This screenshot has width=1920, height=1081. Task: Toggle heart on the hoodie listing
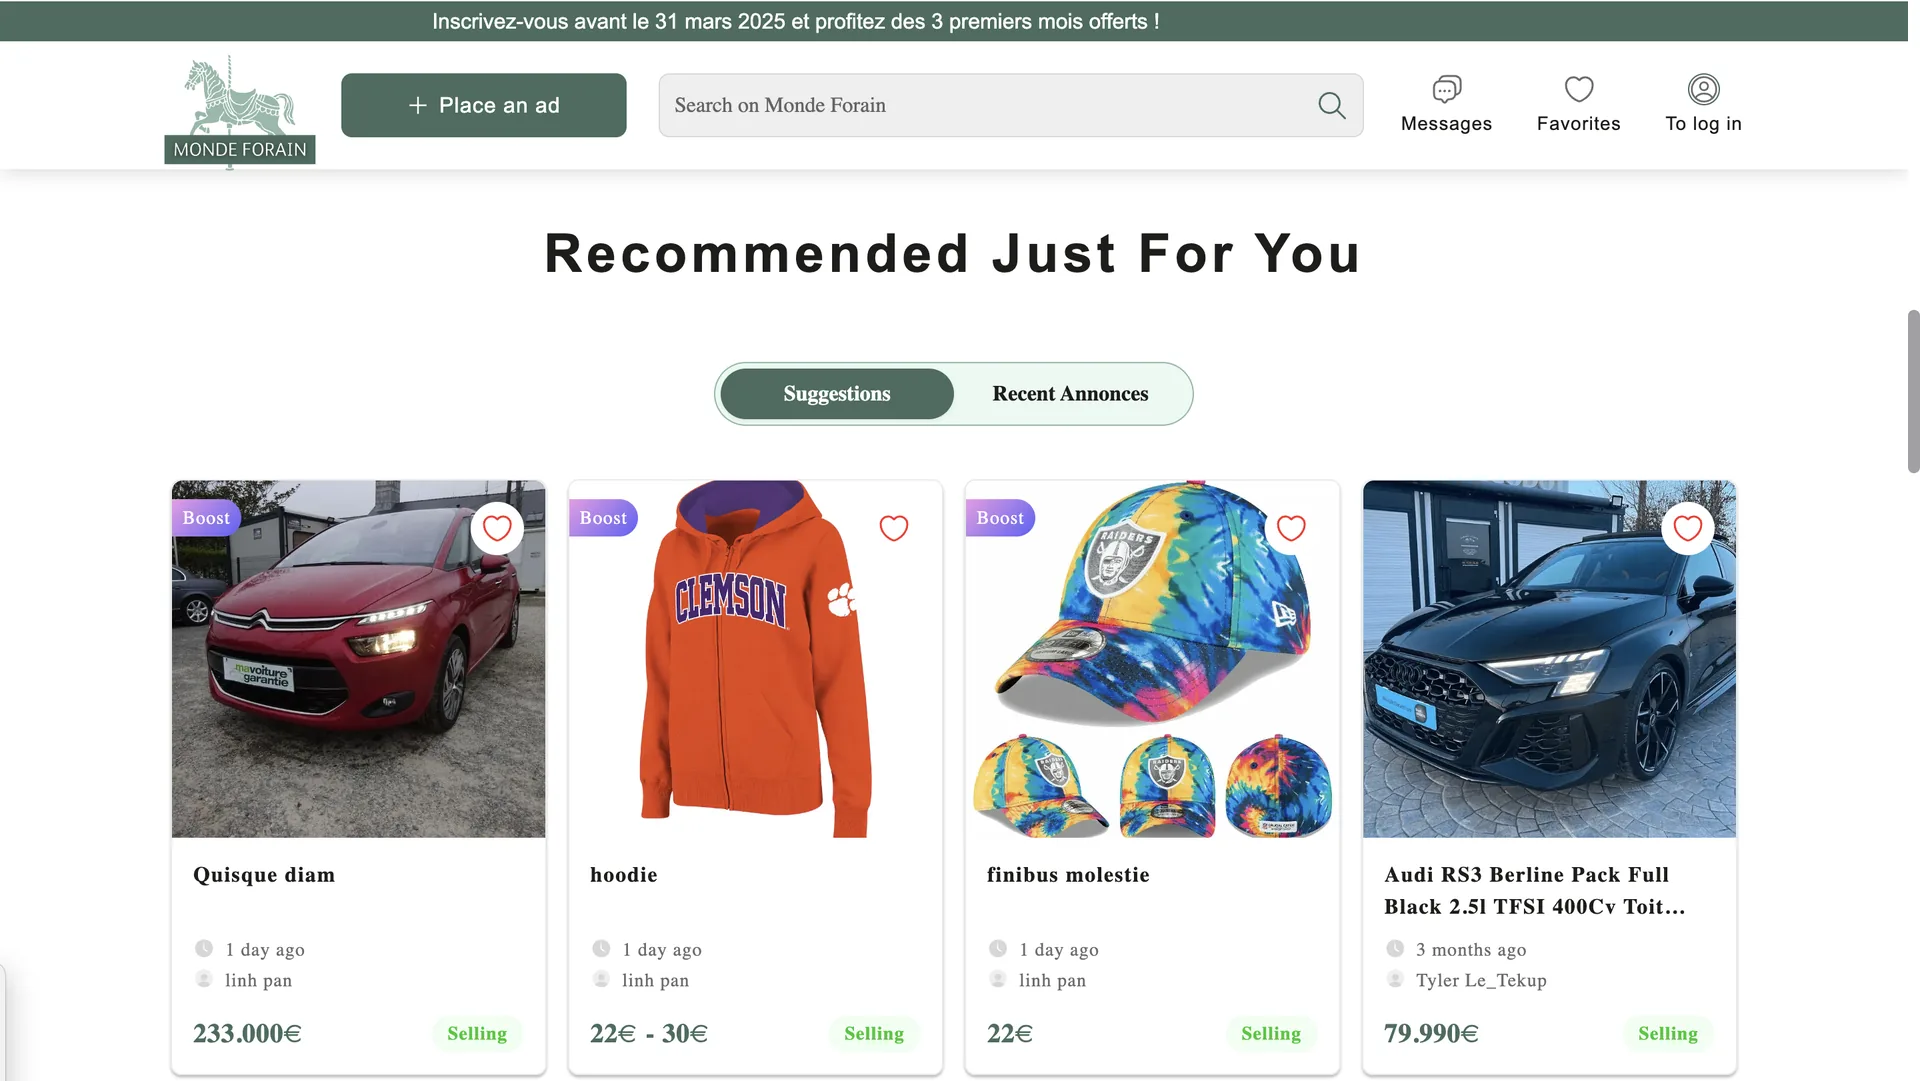click(894, 528)
